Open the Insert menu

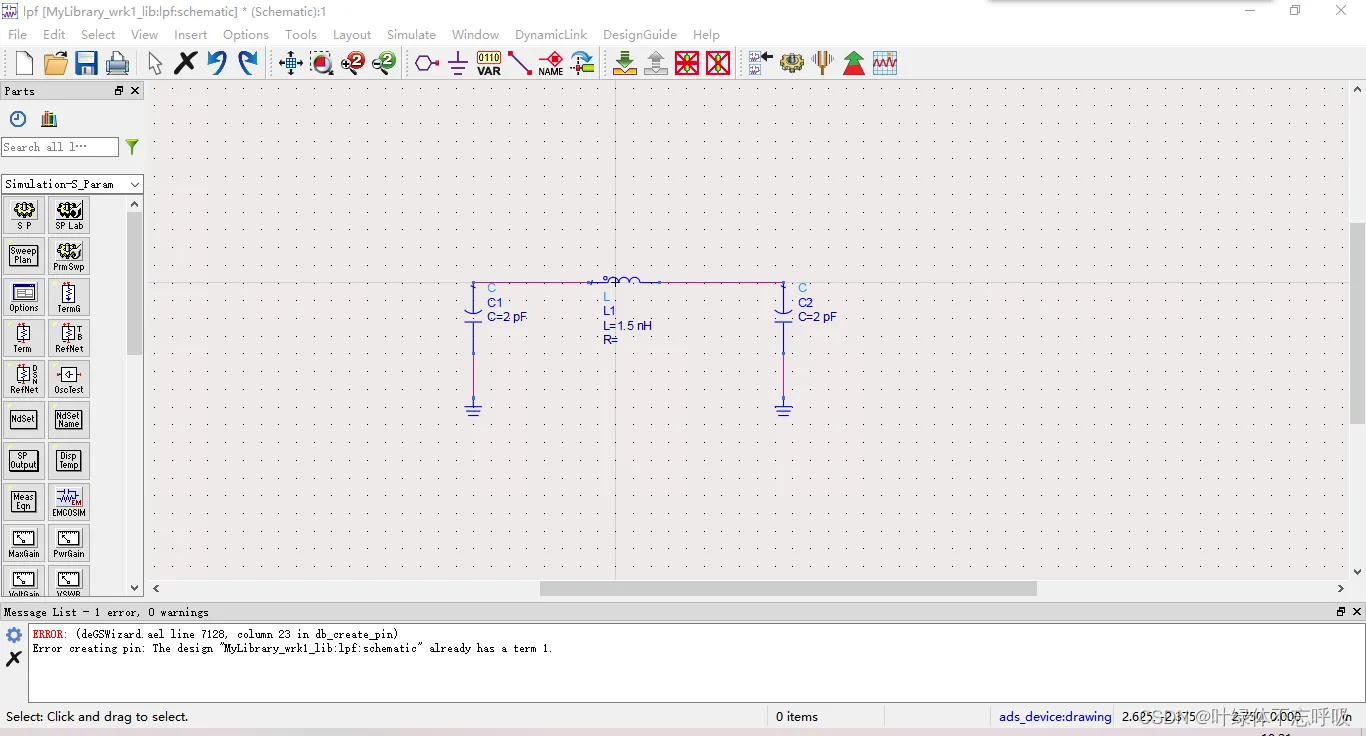point(190,34)
